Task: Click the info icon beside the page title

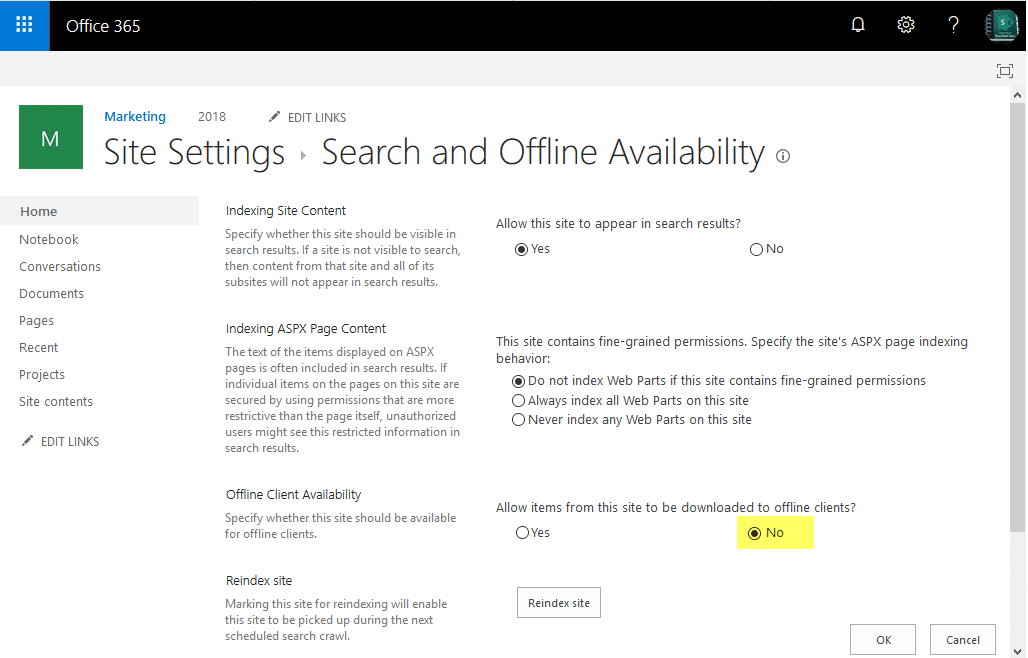Action: (783, 156)
